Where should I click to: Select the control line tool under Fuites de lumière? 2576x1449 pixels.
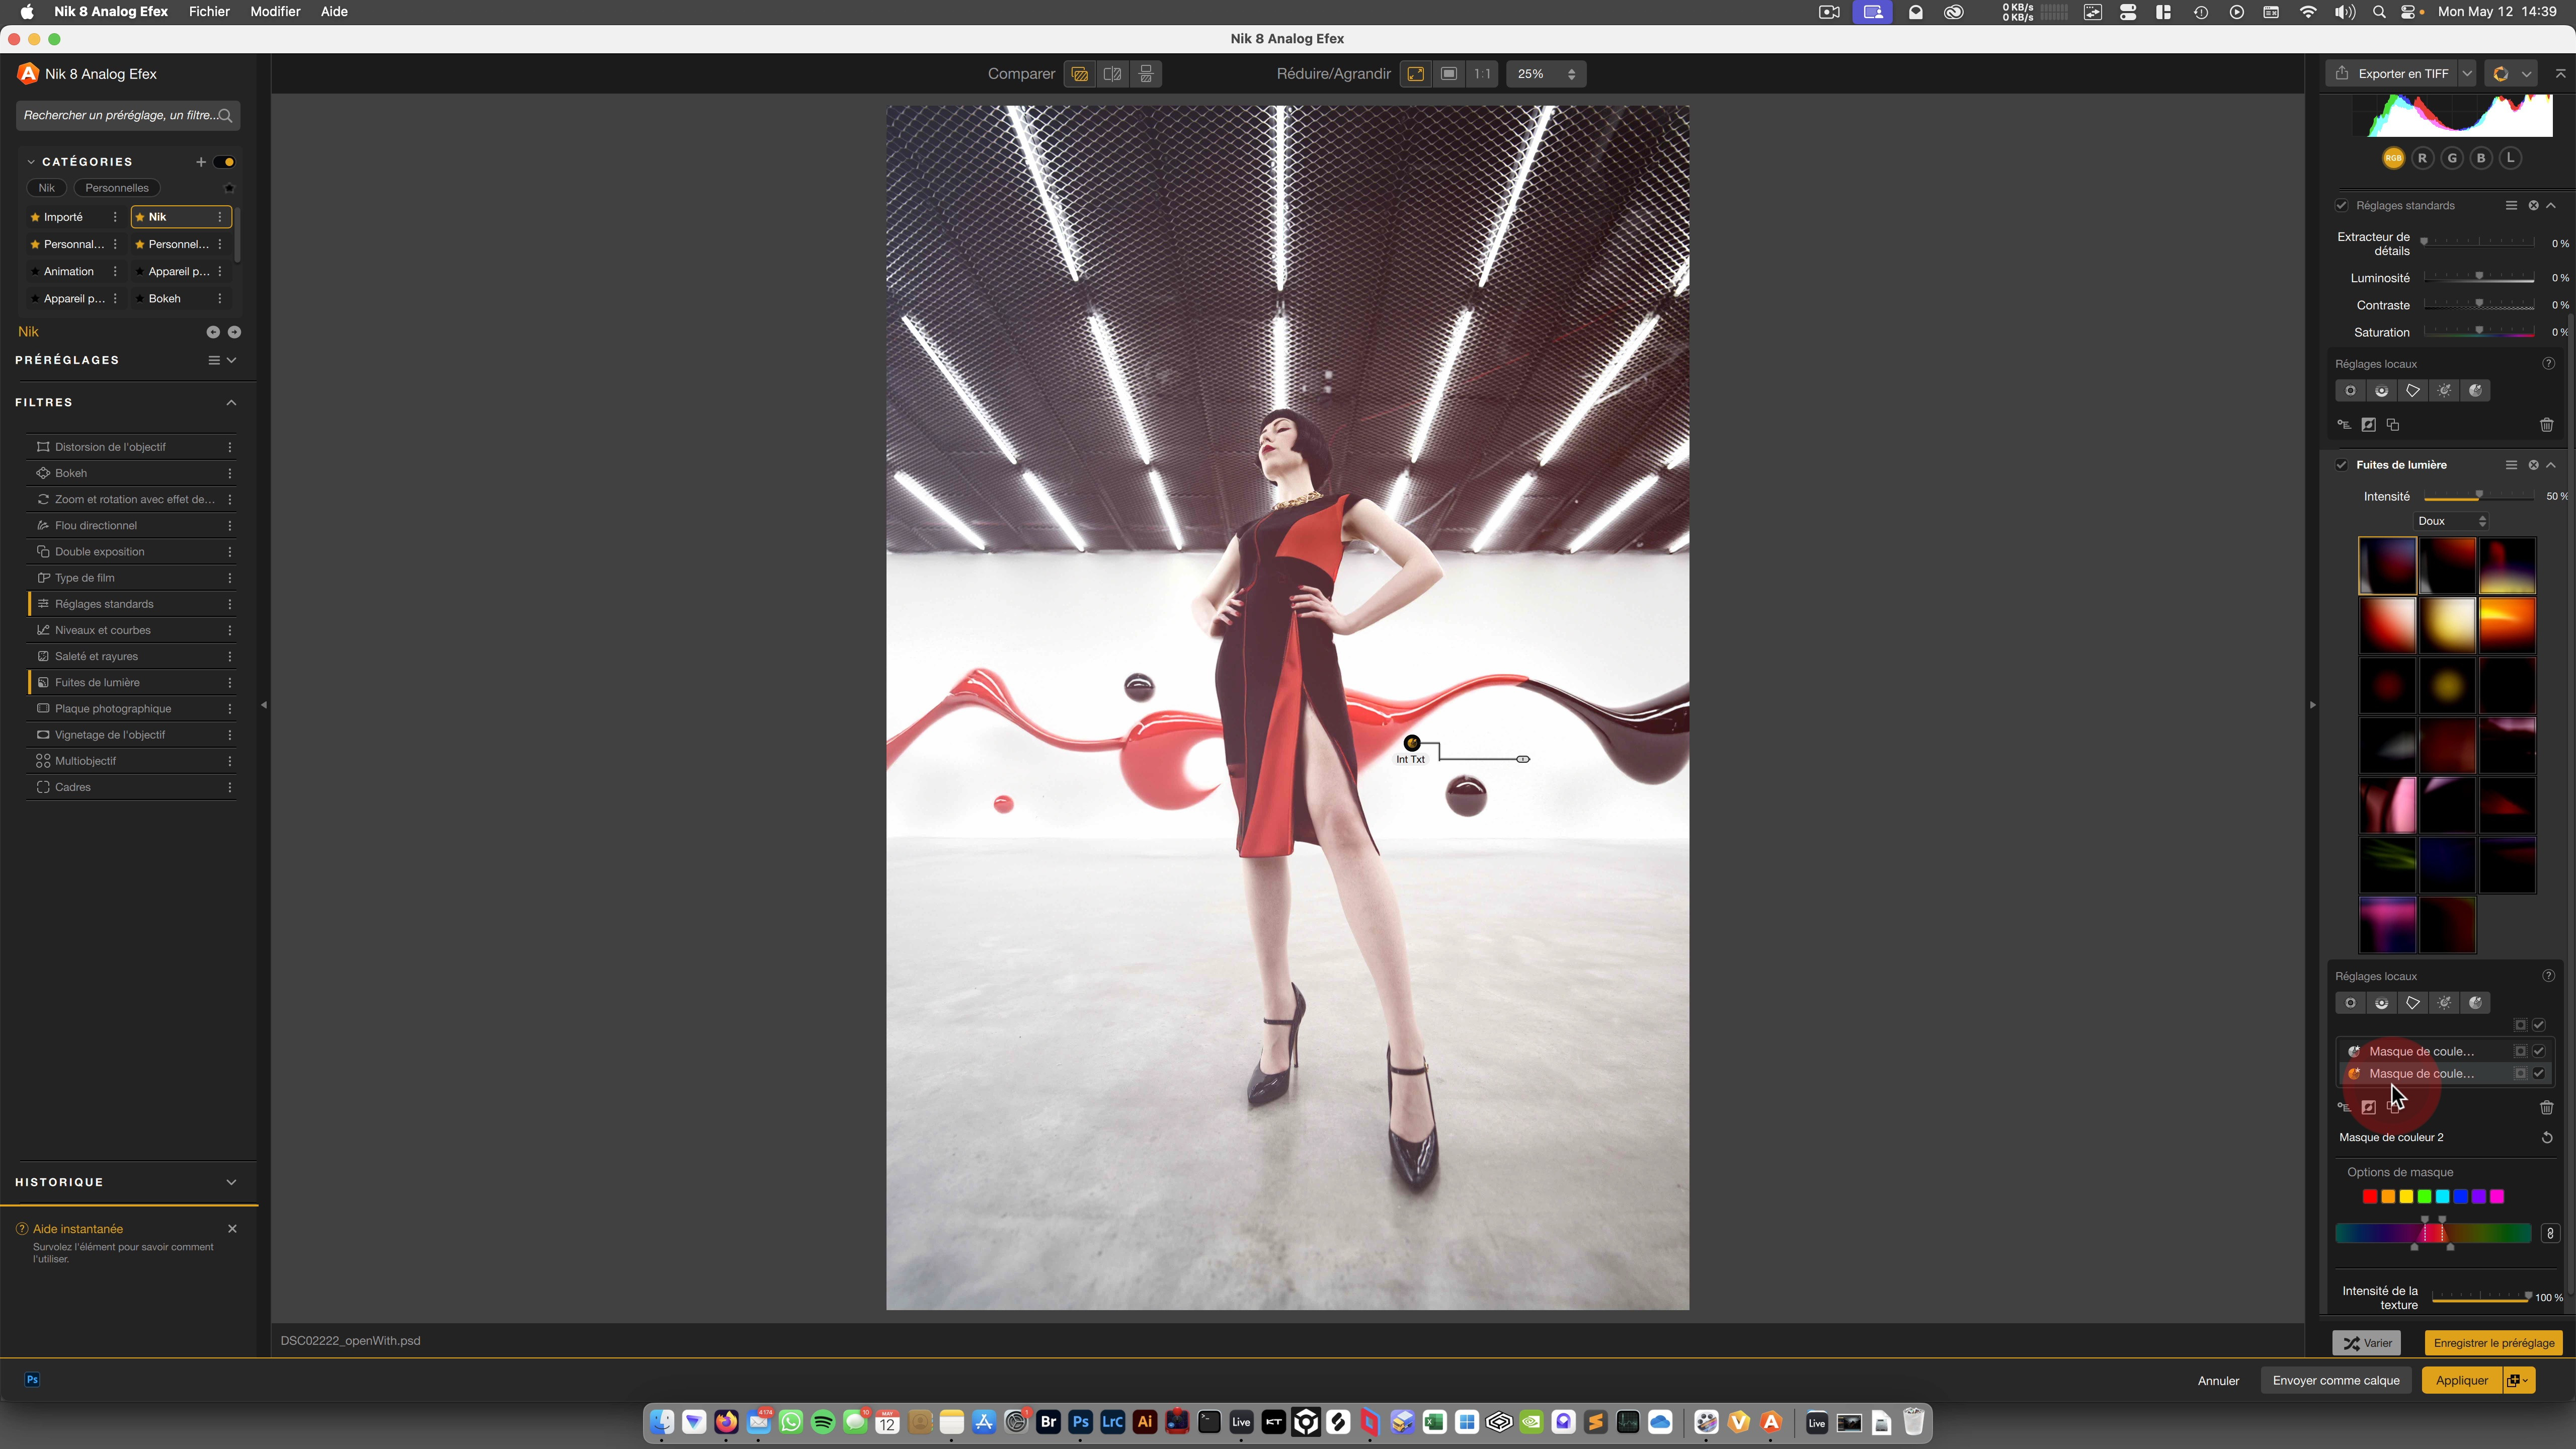2382,1003
